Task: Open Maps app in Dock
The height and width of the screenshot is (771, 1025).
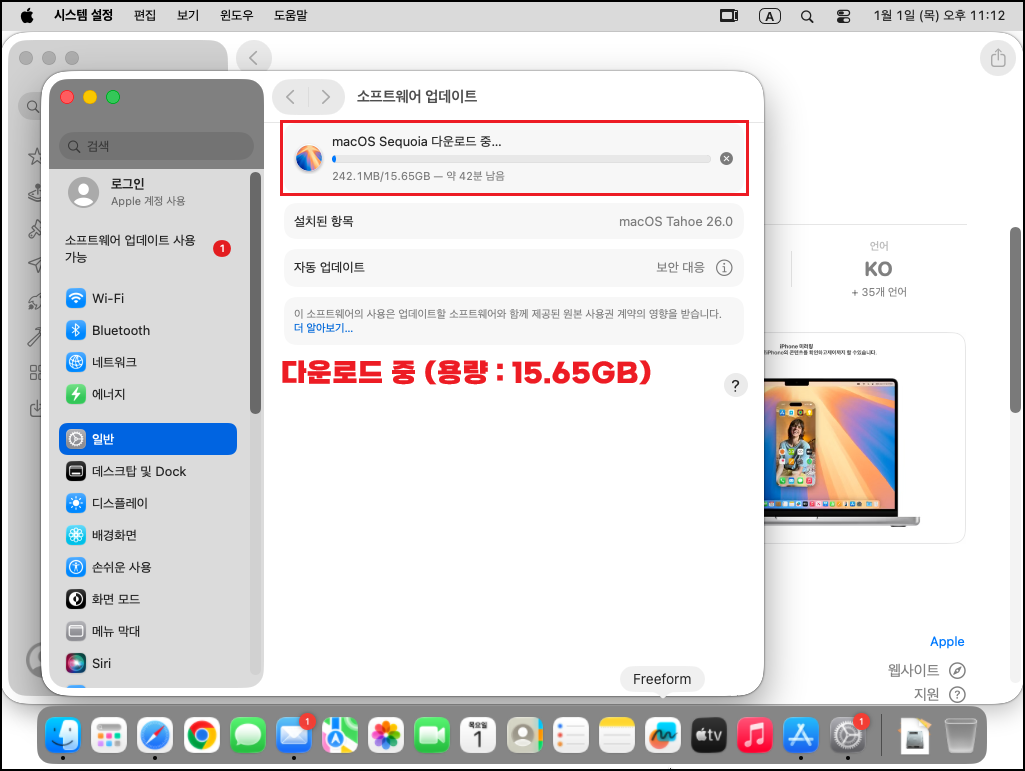Action: [x=340, y=735]
